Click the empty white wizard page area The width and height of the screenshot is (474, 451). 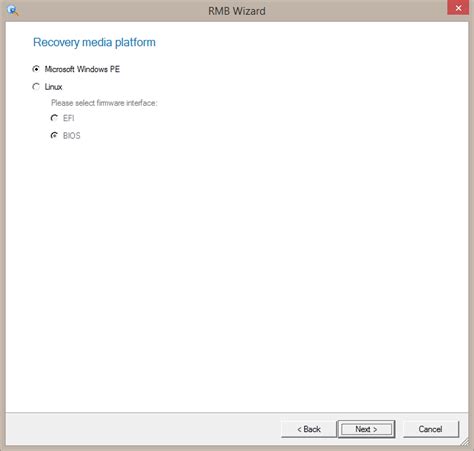pos(237,267)
